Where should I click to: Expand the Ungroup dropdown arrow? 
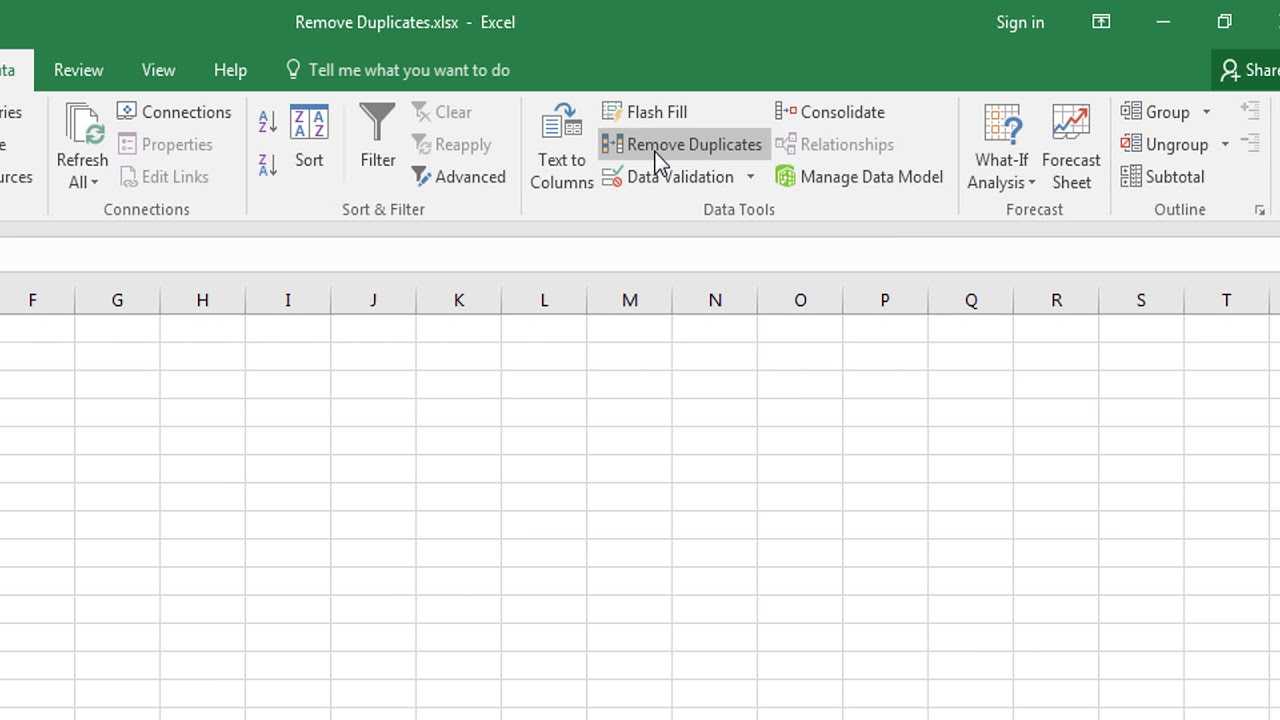click(1225, 144)
